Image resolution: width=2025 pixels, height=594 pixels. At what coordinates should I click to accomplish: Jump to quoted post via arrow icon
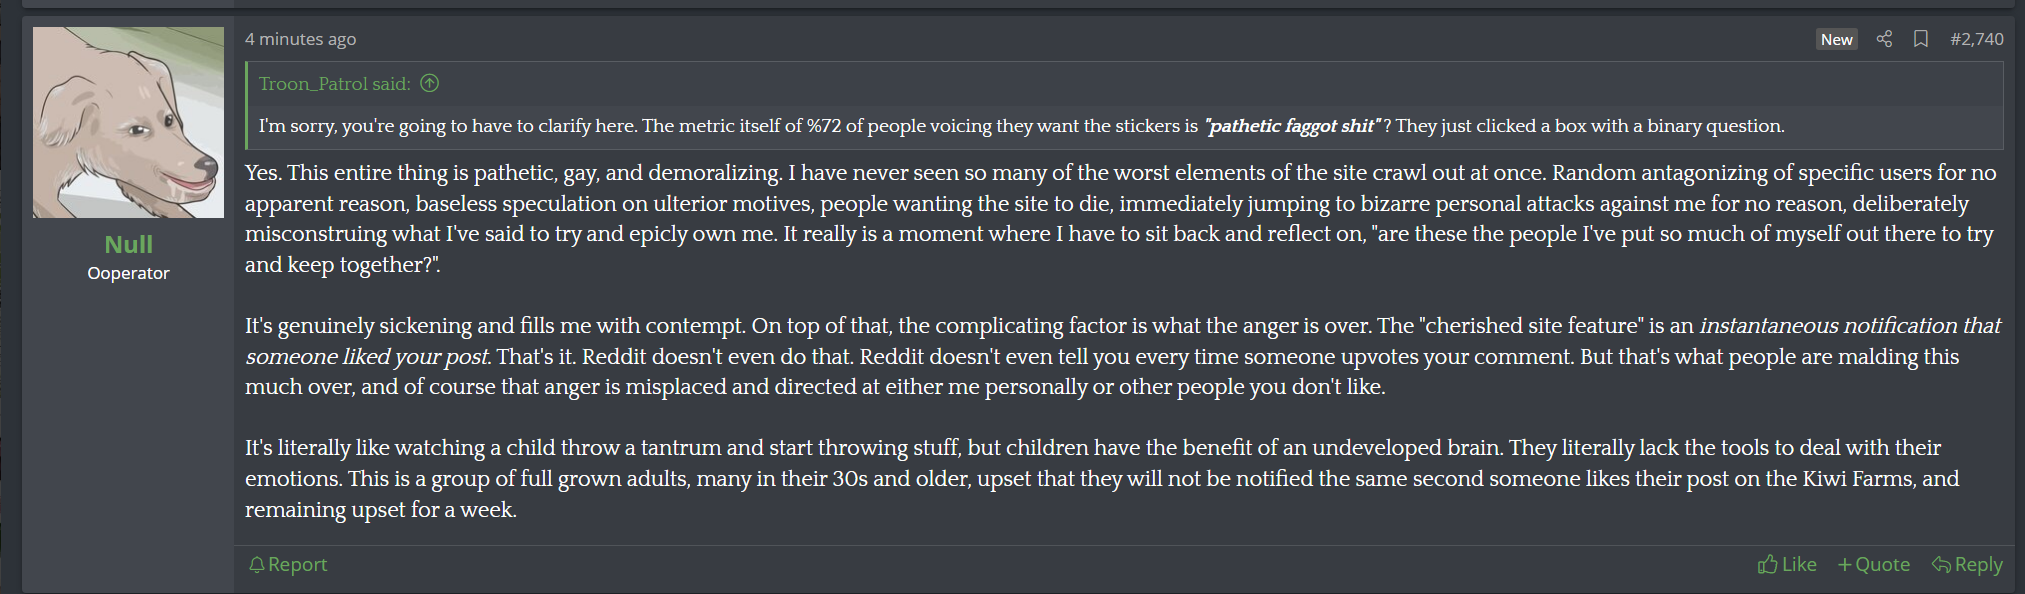(x=430, y=83)
